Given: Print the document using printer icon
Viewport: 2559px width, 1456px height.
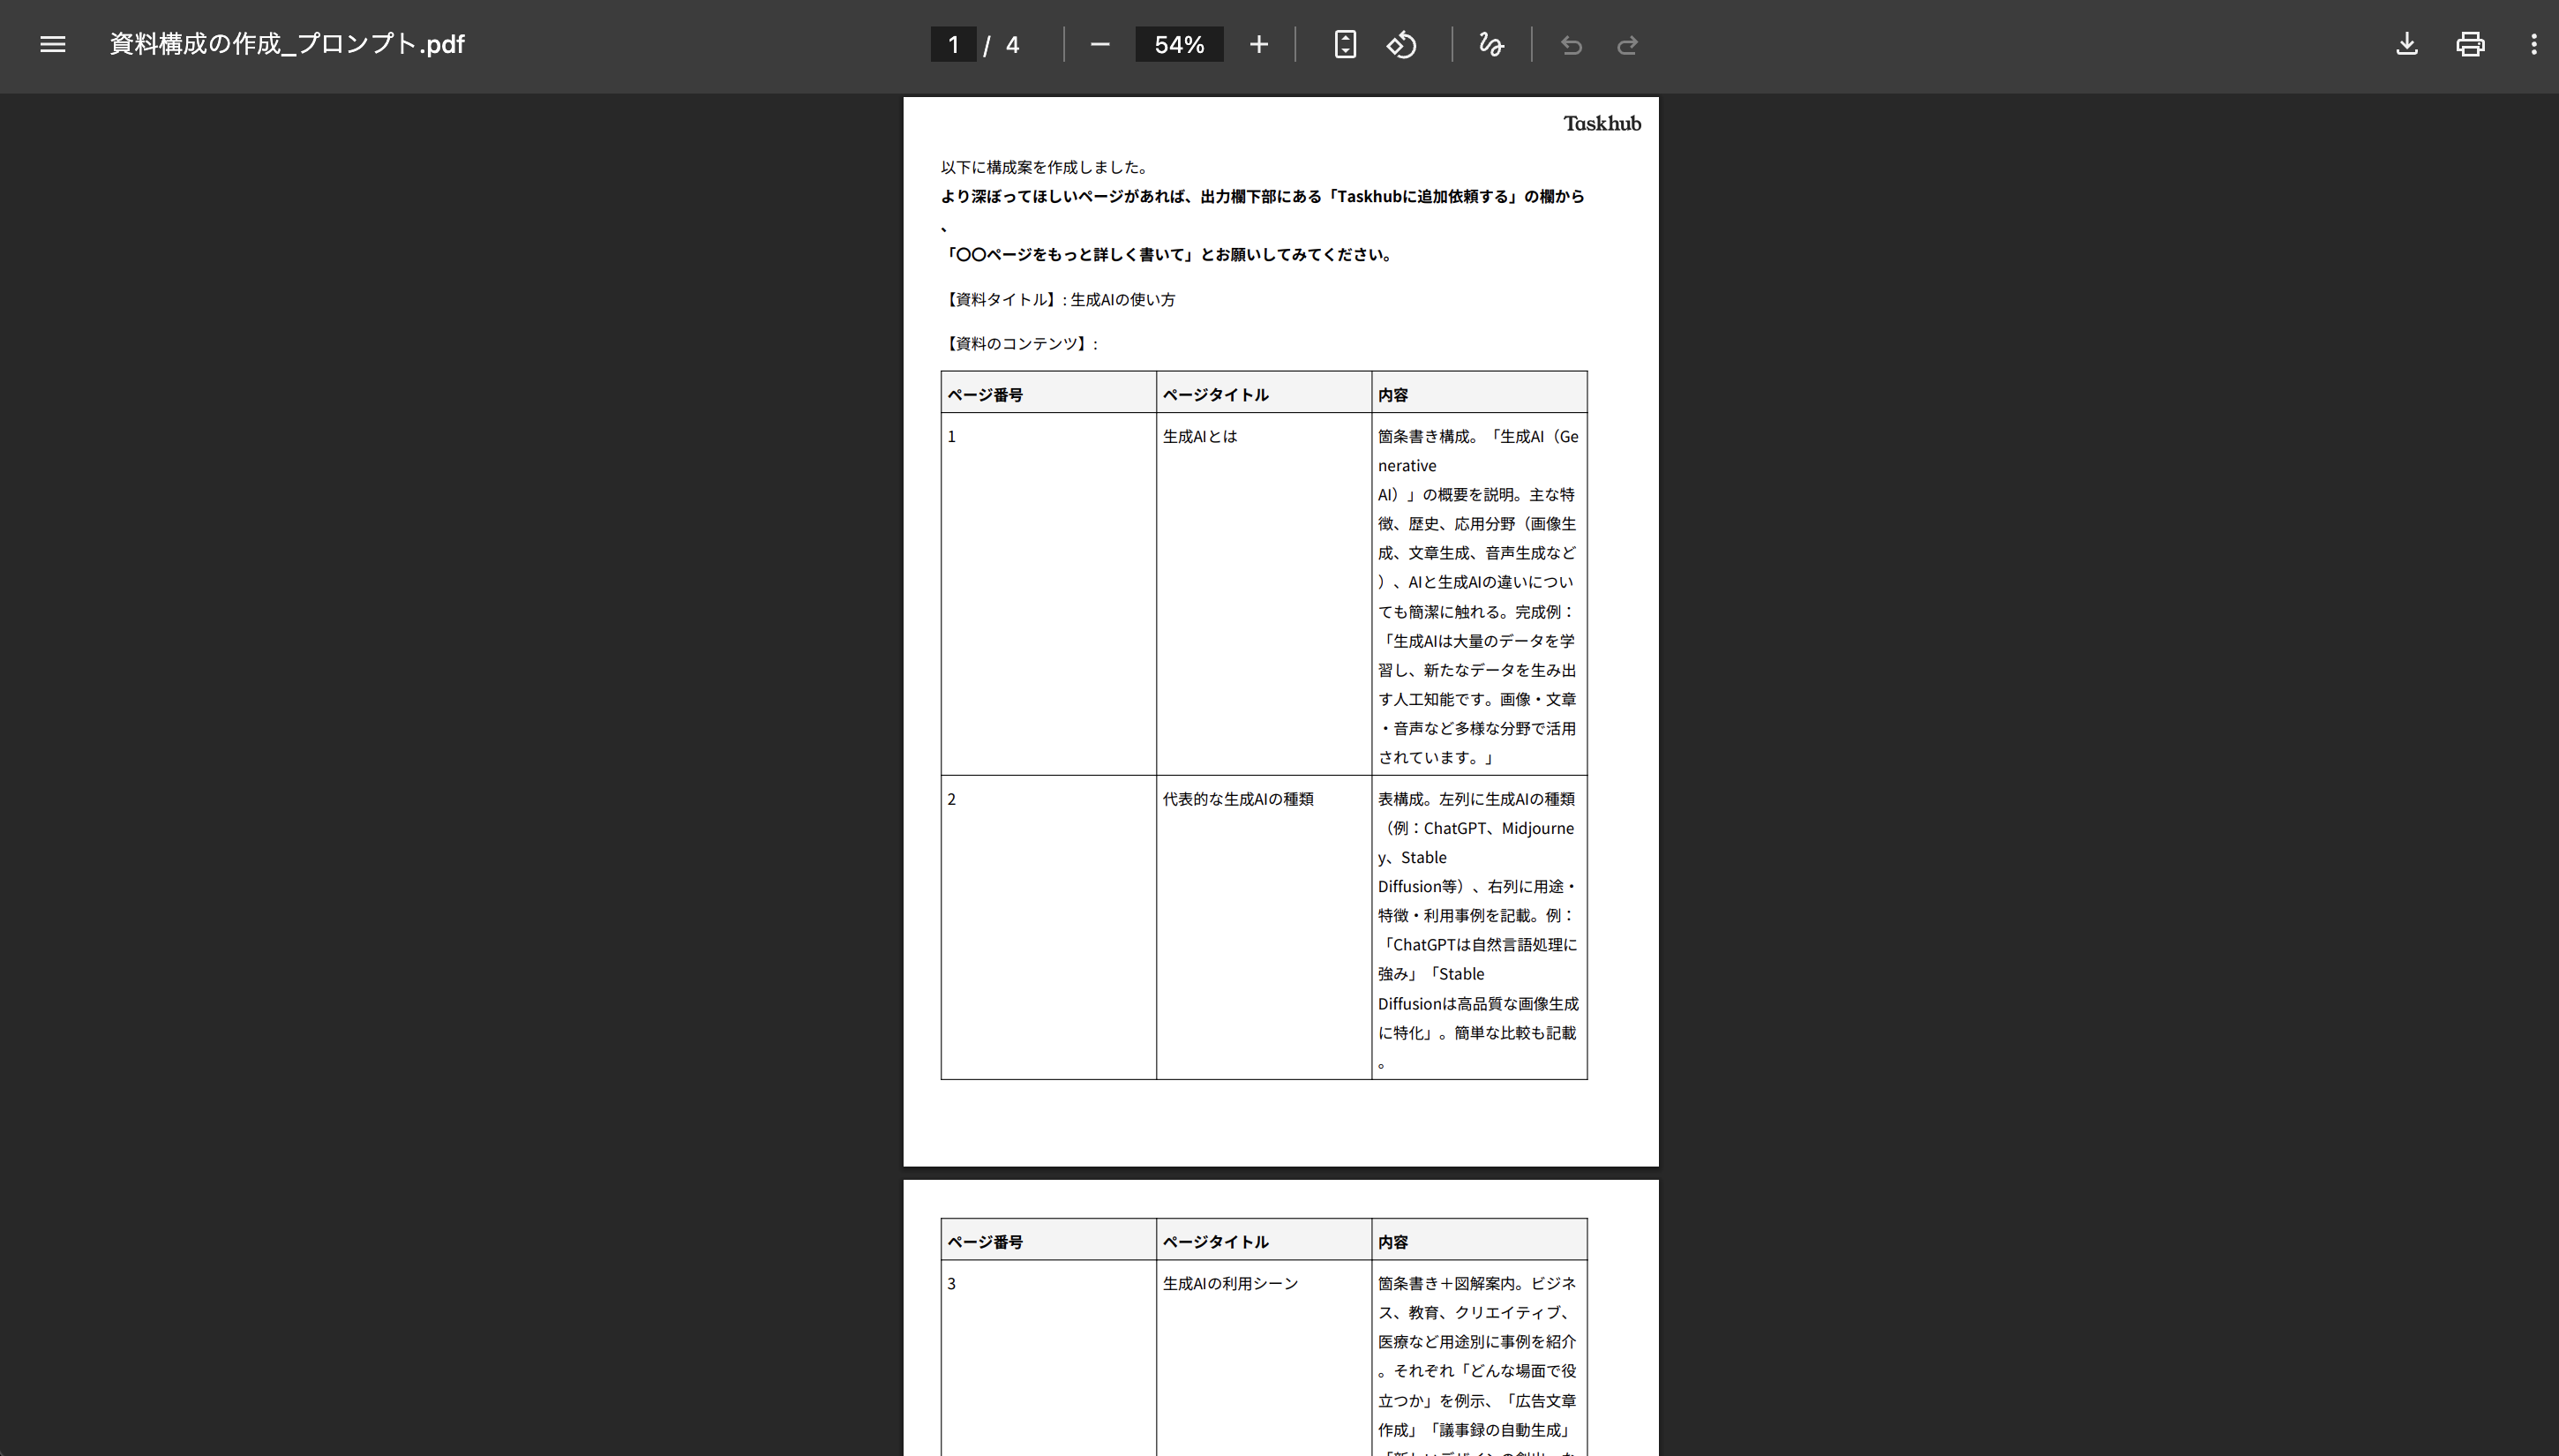Looking at the screenshot, I should pyautogui.click(x=2469, y=44).
